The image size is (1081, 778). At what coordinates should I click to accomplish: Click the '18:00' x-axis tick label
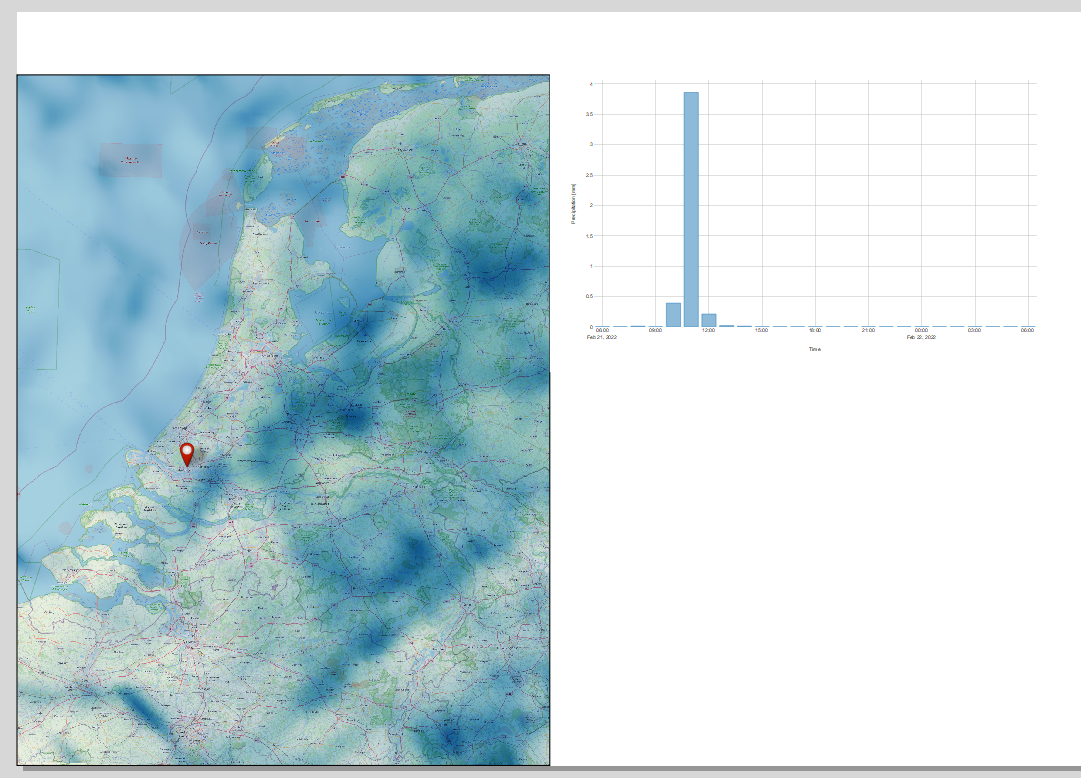pos(815,330)
